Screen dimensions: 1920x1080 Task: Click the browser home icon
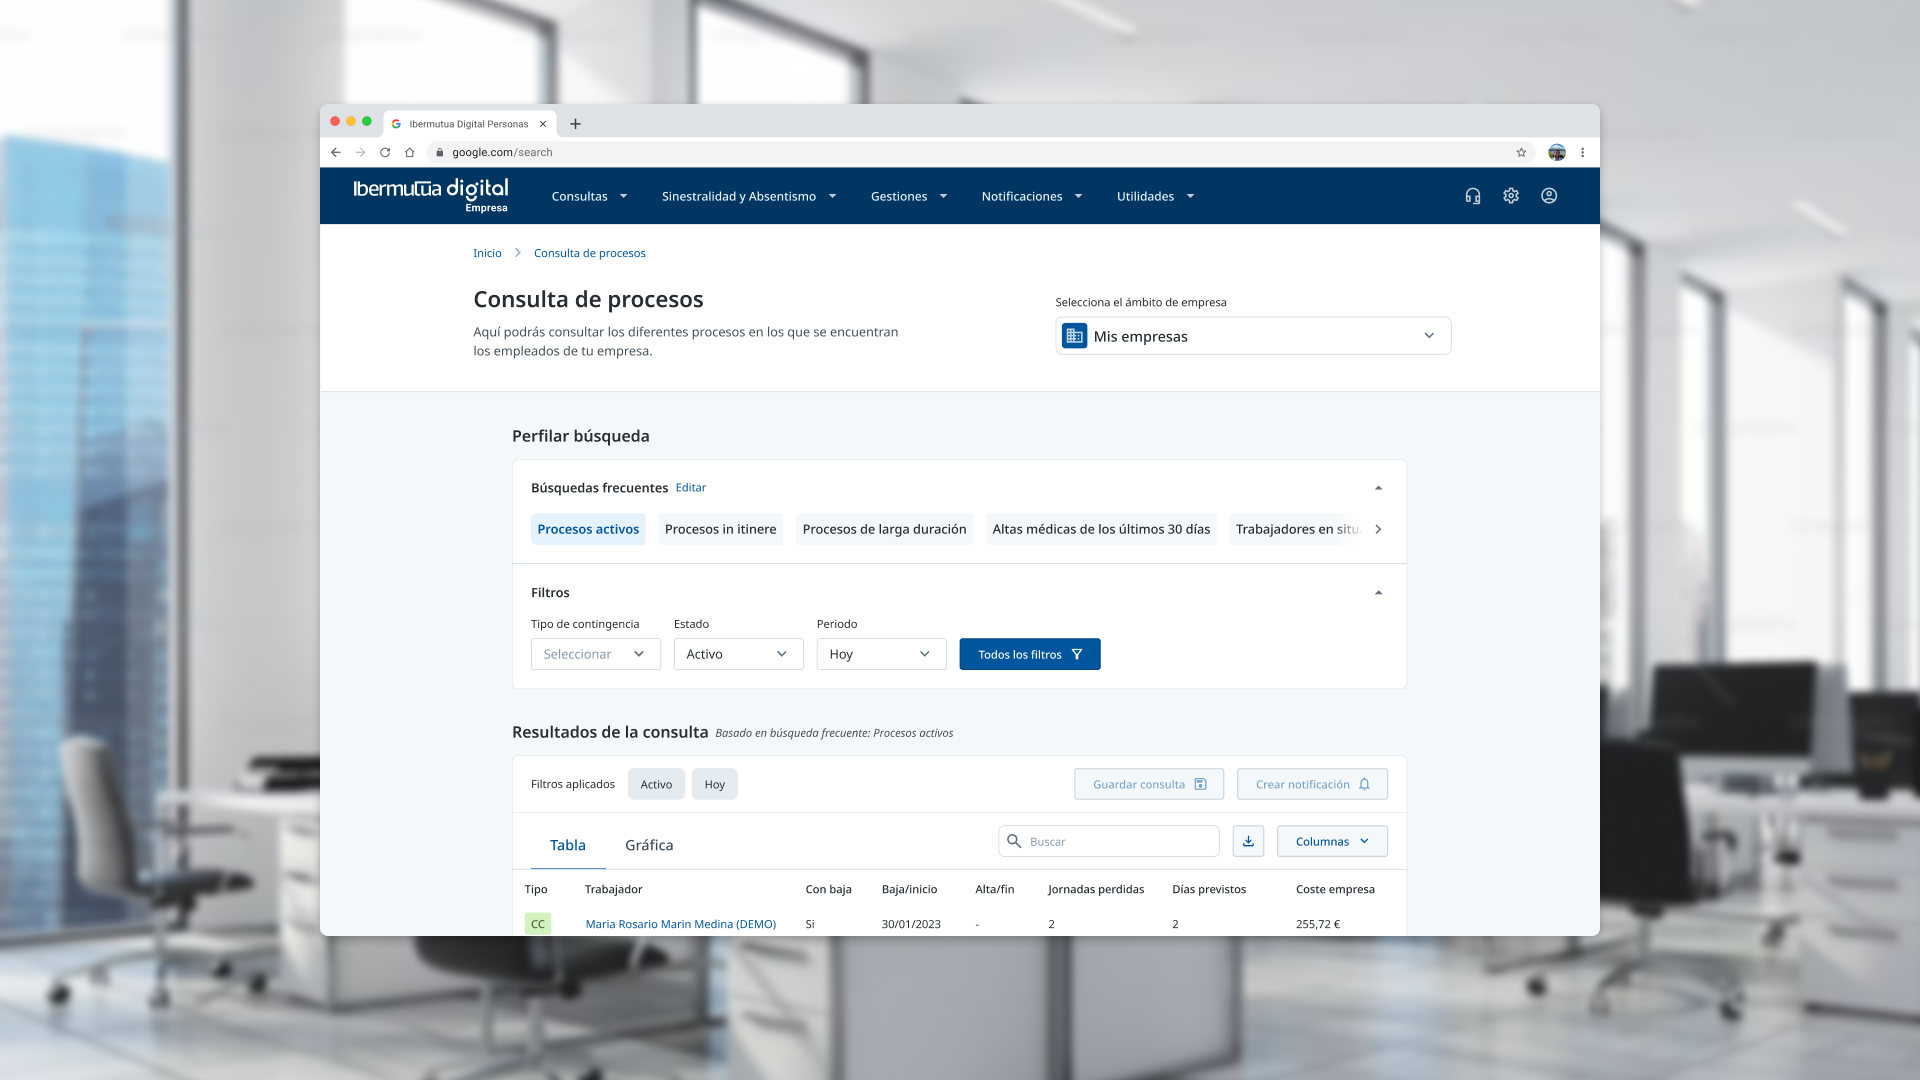pos(409,152)
